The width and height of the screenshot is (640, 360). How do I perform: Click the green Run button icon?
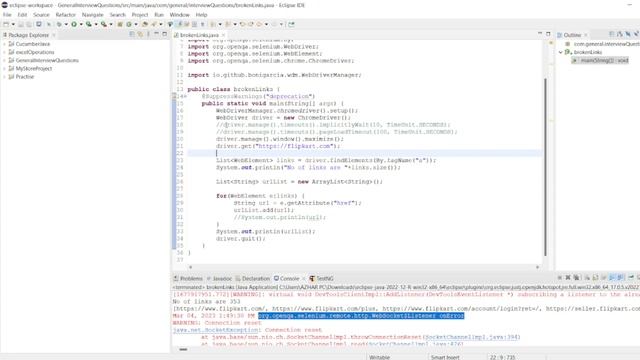tap(74, 24)
